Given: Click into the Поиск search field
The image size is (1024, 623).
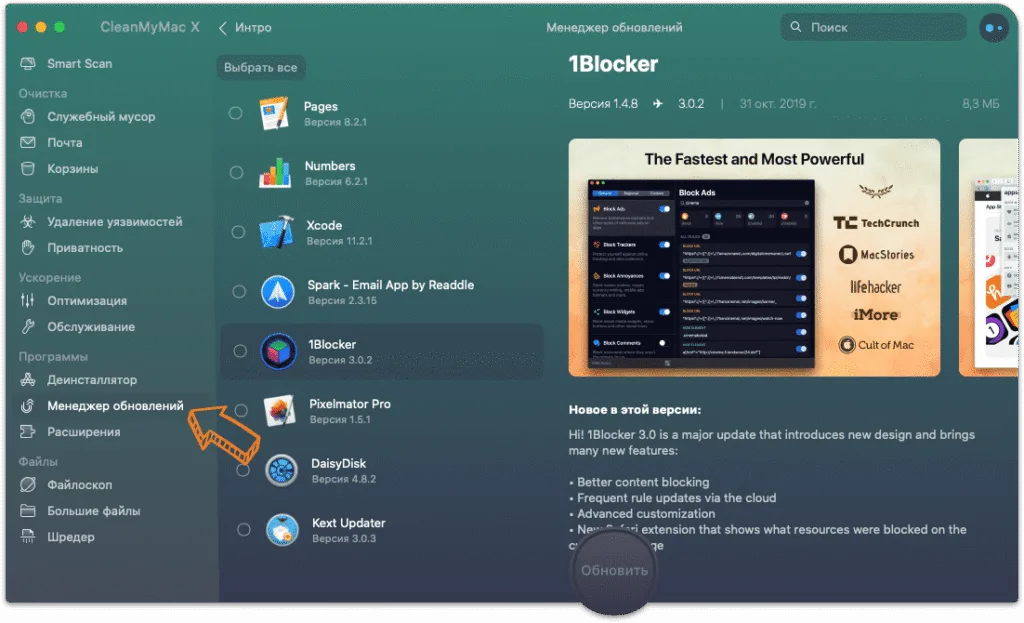Looking at the screenshot, I should coord(873,27).
